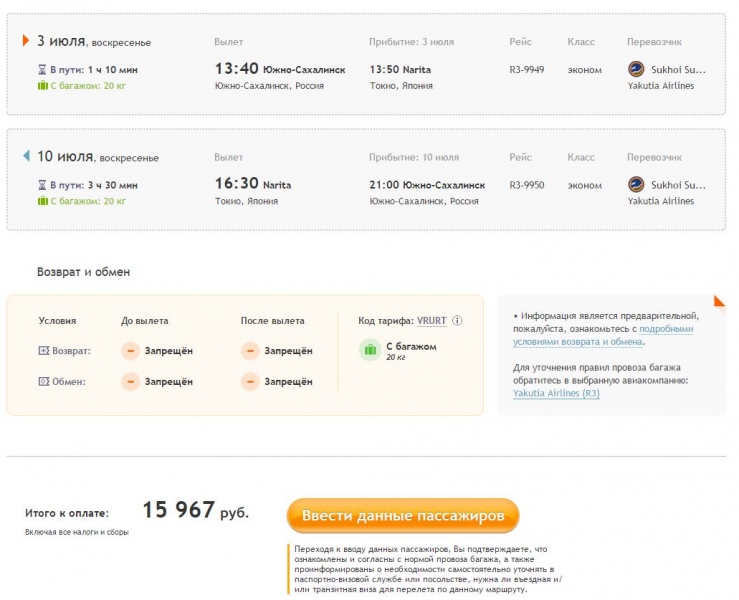Click the blue return arrow beside 10 июля
739x600 pixels.
tap(26, 156)
